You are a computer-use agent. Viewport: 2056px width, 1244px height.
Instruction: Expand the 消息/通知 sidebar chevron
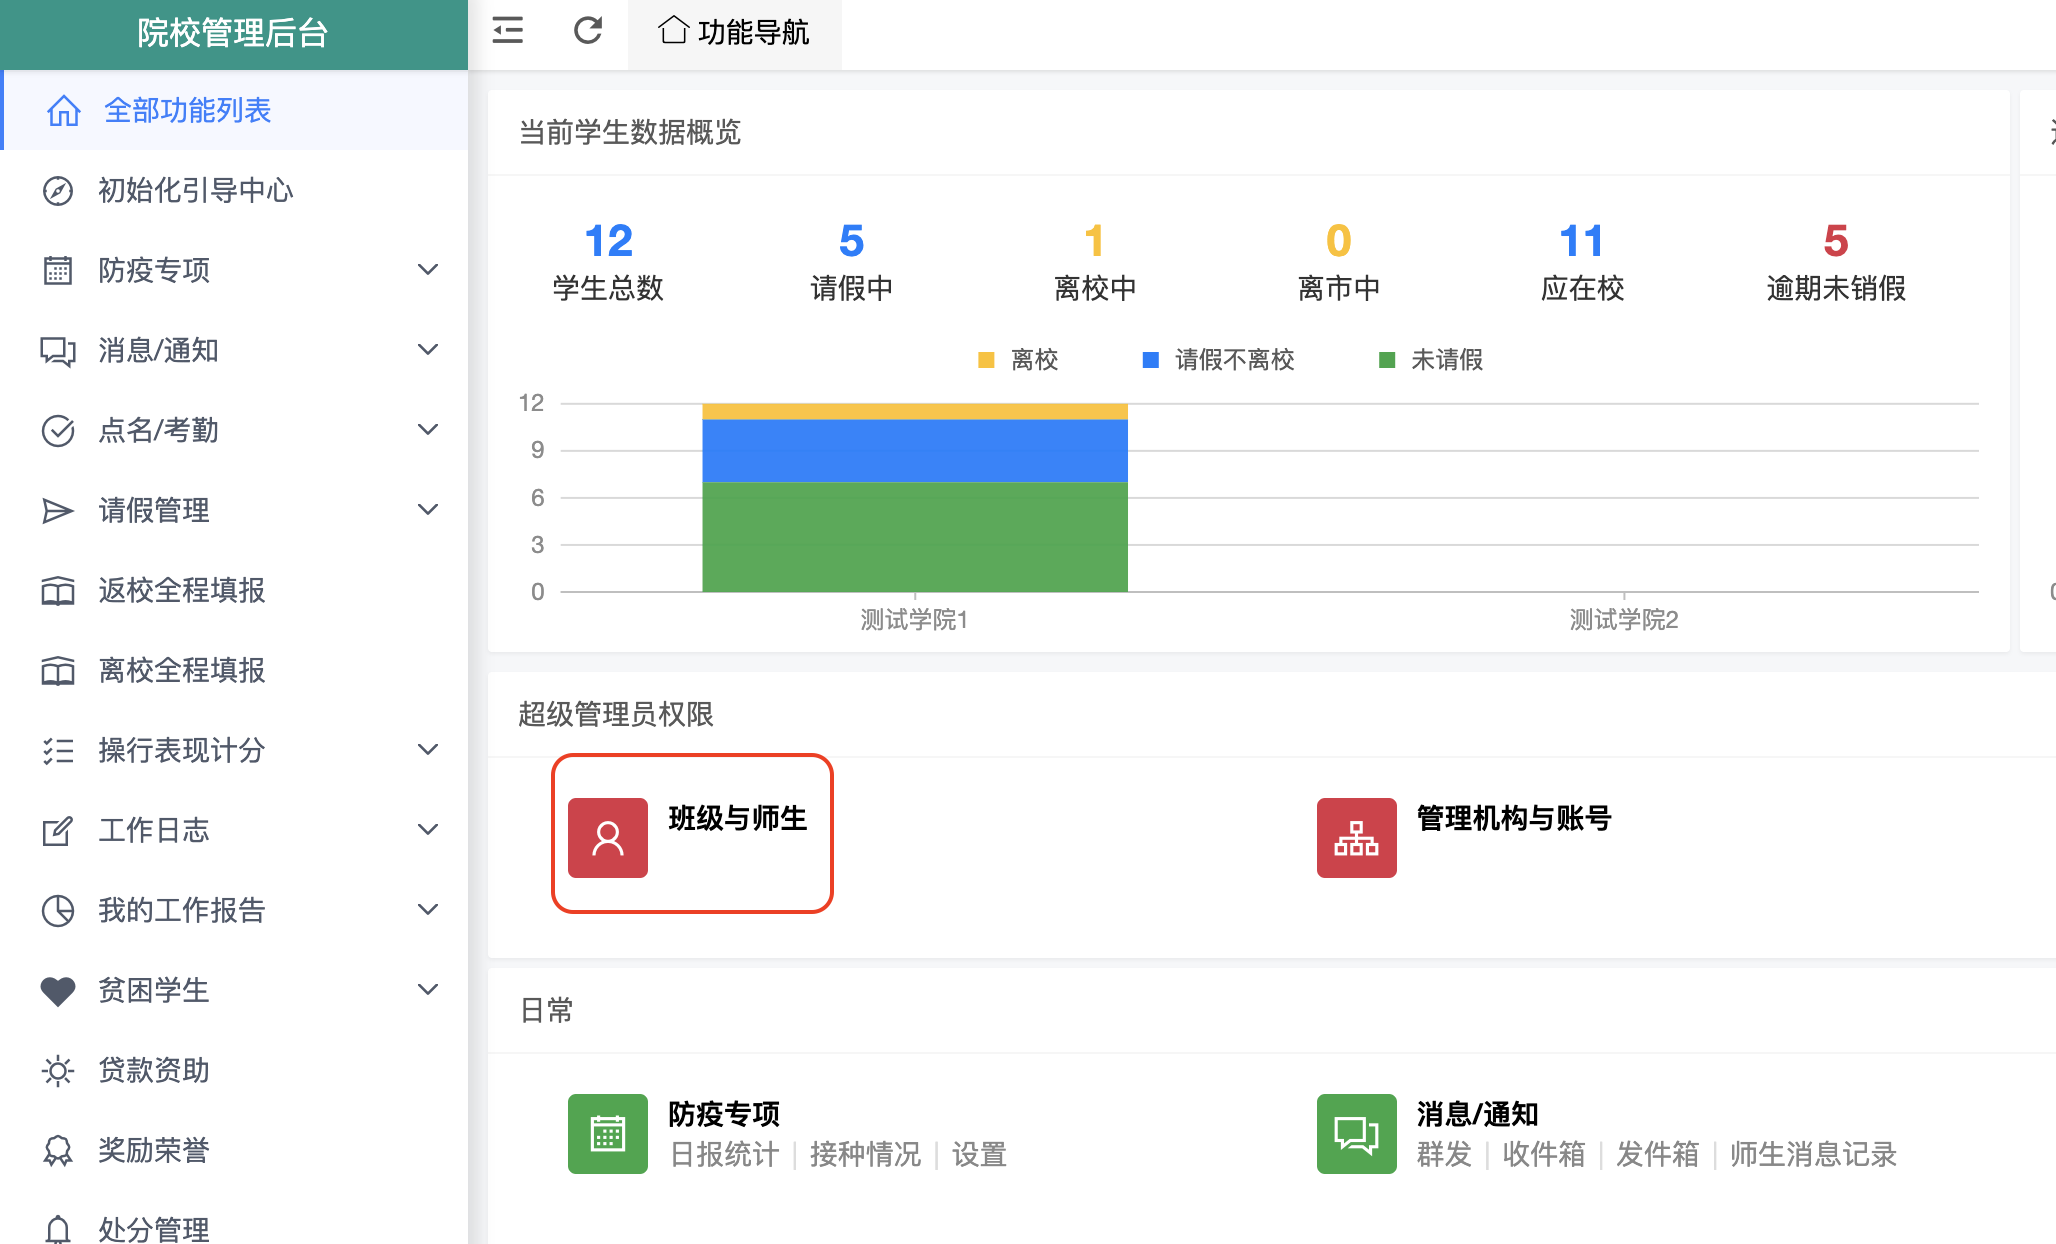(428, 350)
